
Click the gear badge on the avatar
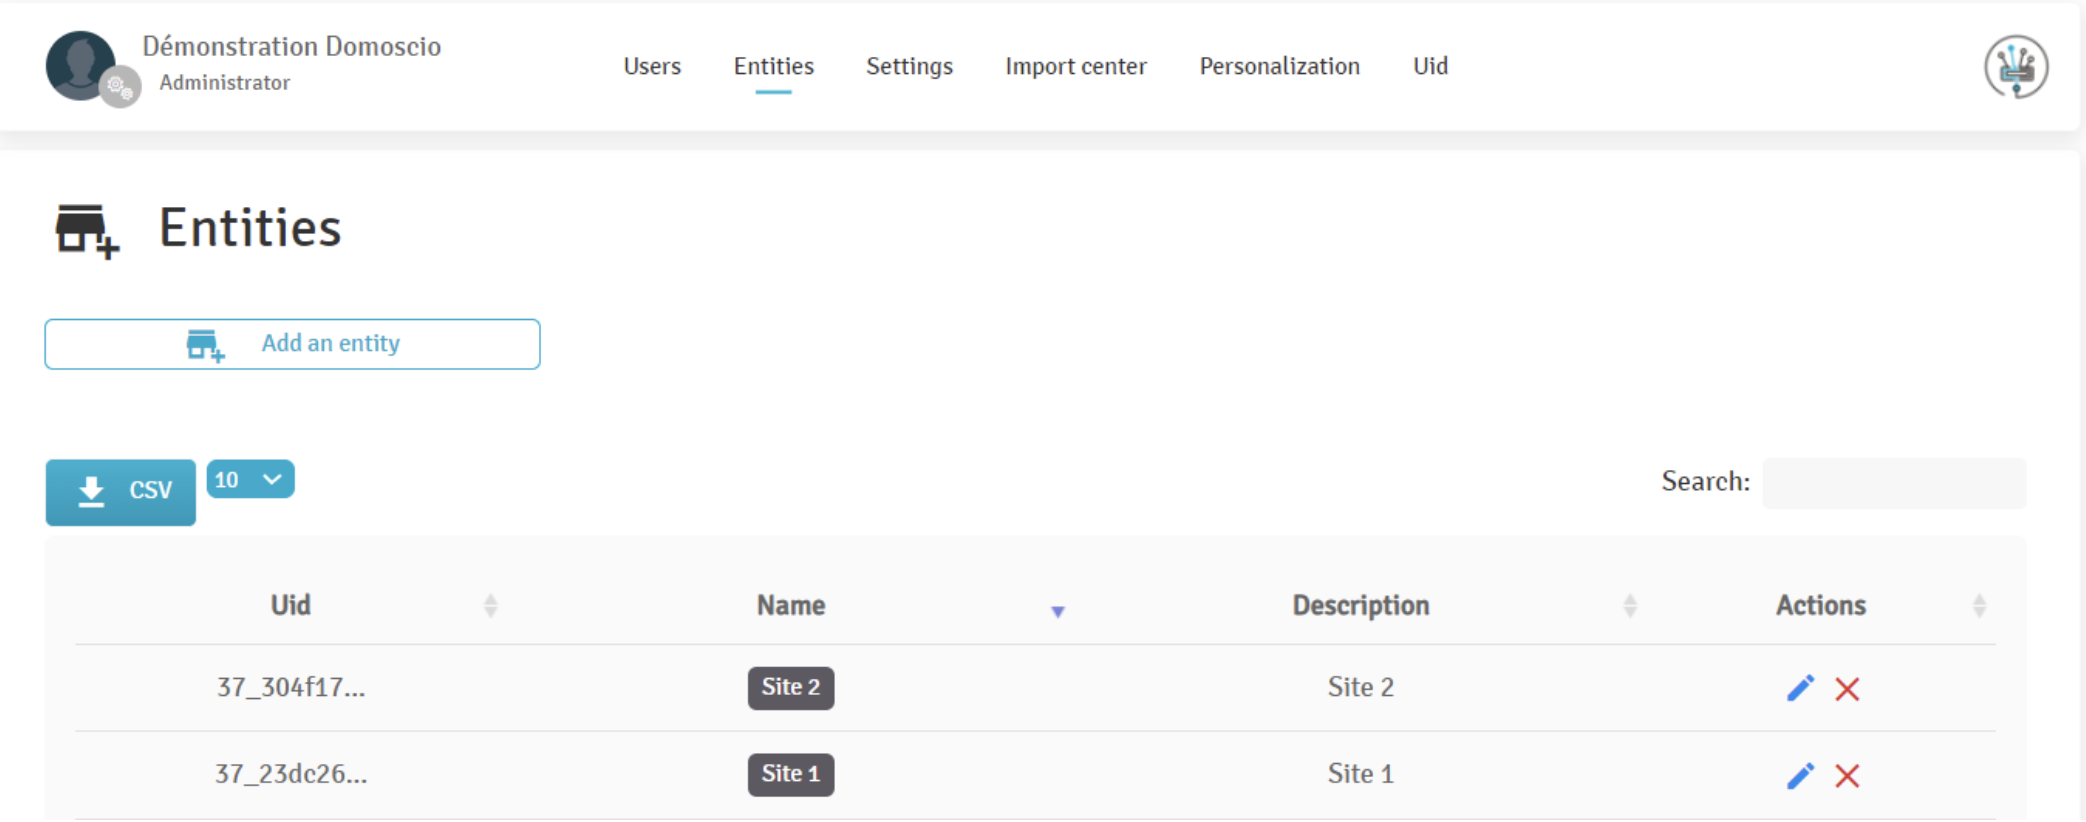(121, 88)
